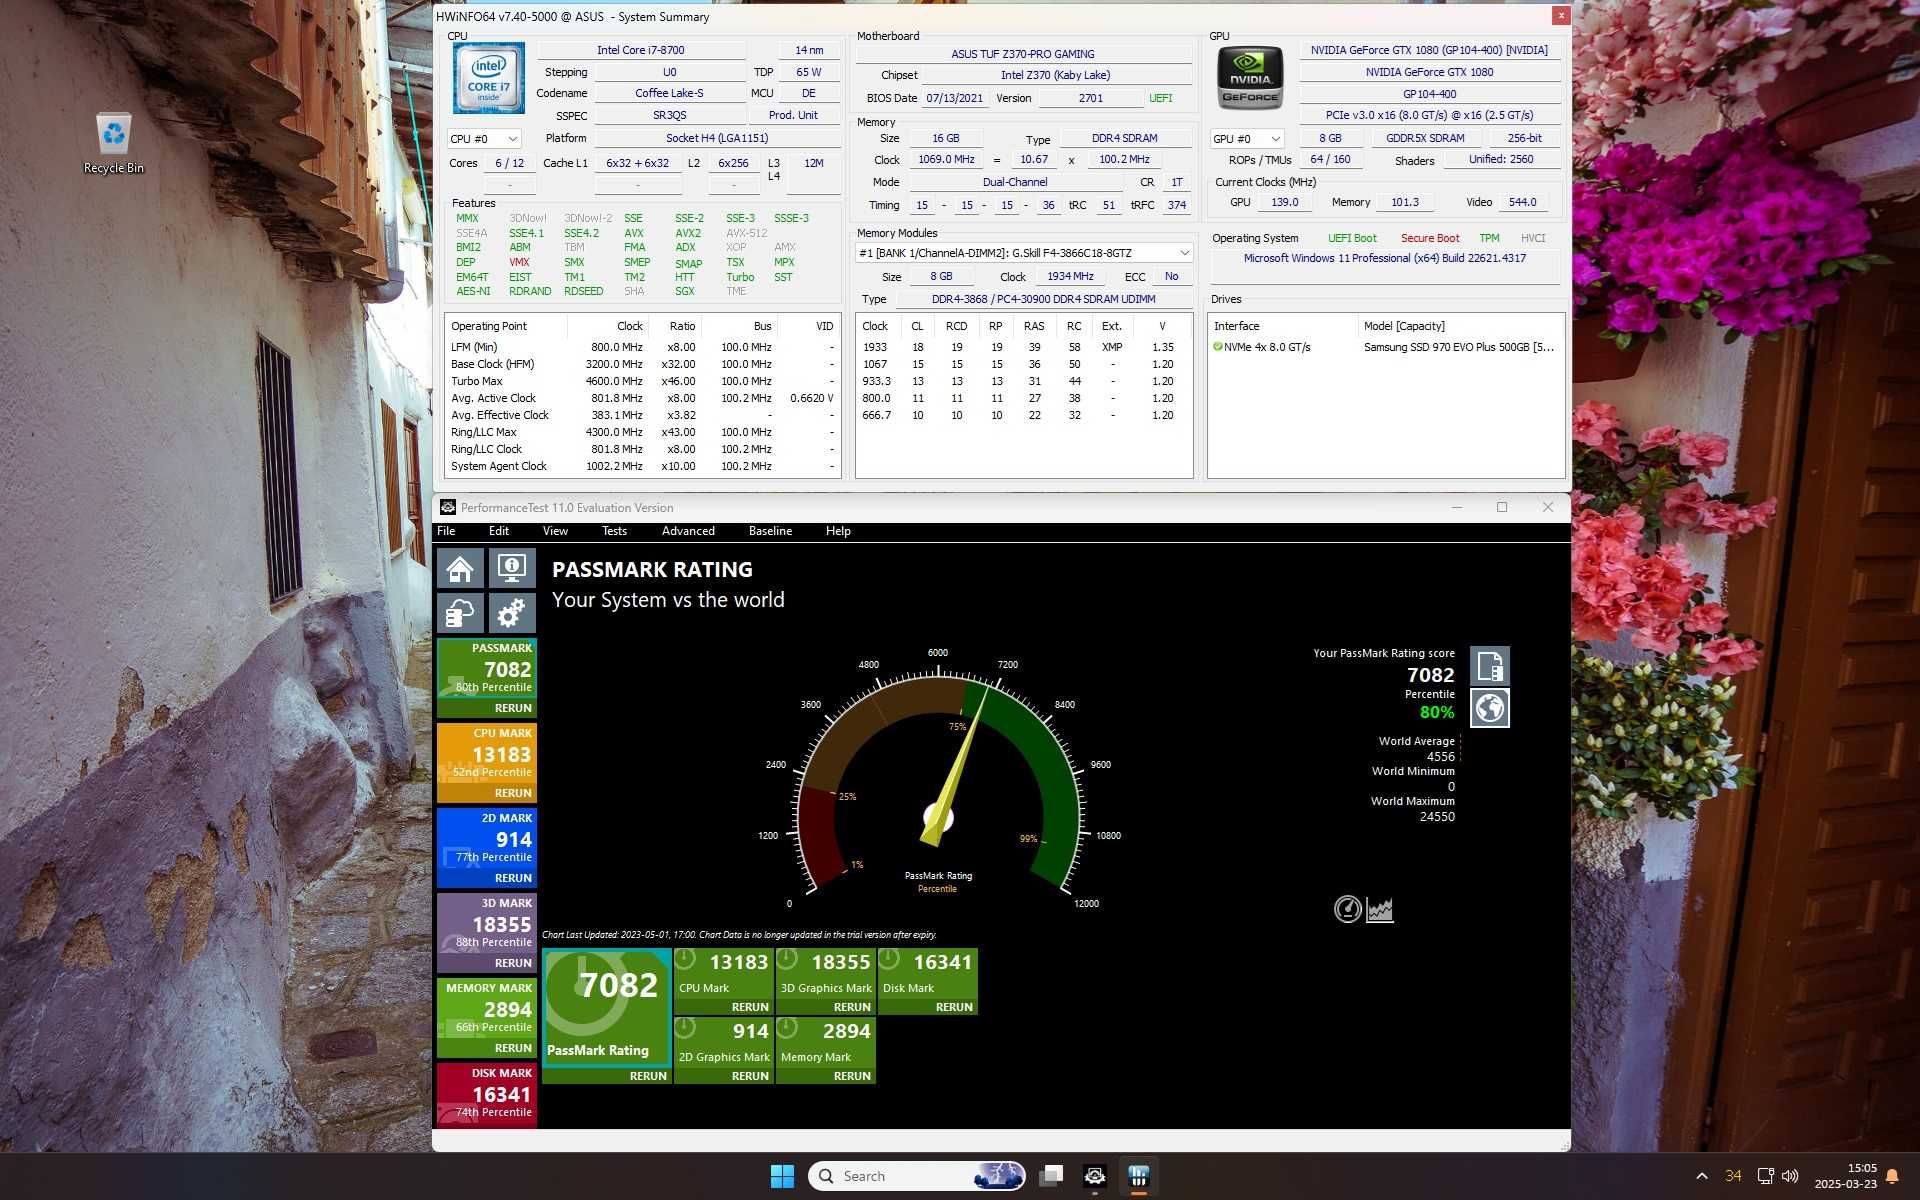Click the BIOS Date 07/13/2021 field
The width and height of the screenshot is (1920, 1200).
point(954,98)
